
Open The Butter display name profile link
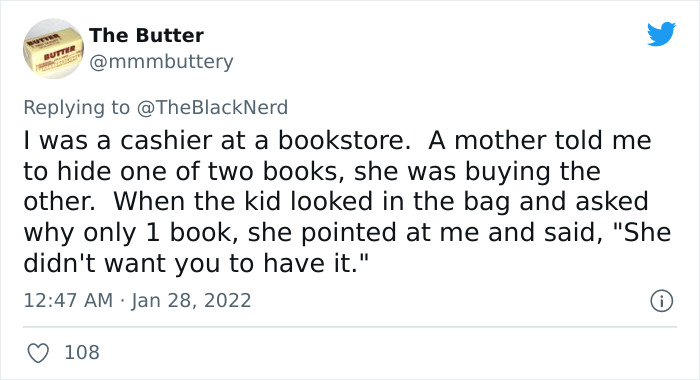146,35
